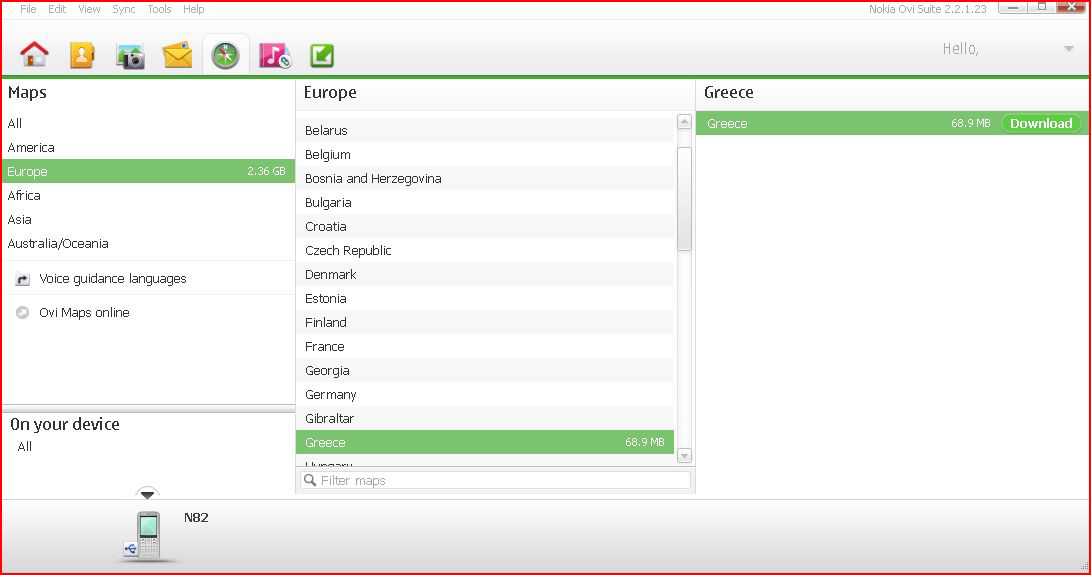
Task: Open Voice guidance languages
Action: point(113,278)
